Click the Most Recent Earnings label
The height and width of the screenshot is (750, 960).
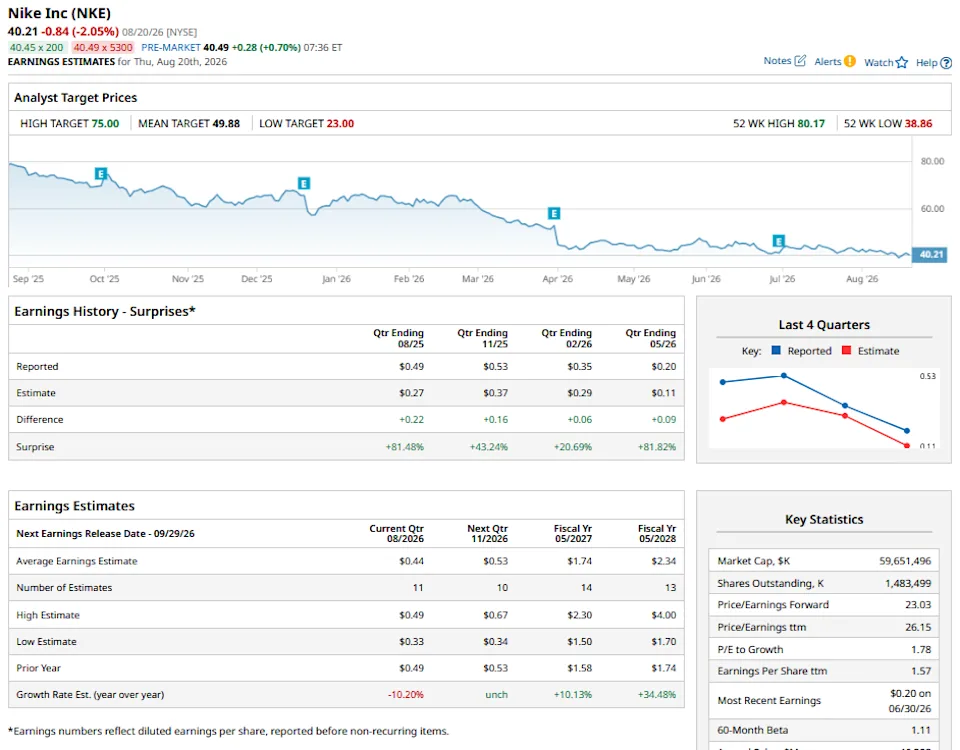[769, 700]
